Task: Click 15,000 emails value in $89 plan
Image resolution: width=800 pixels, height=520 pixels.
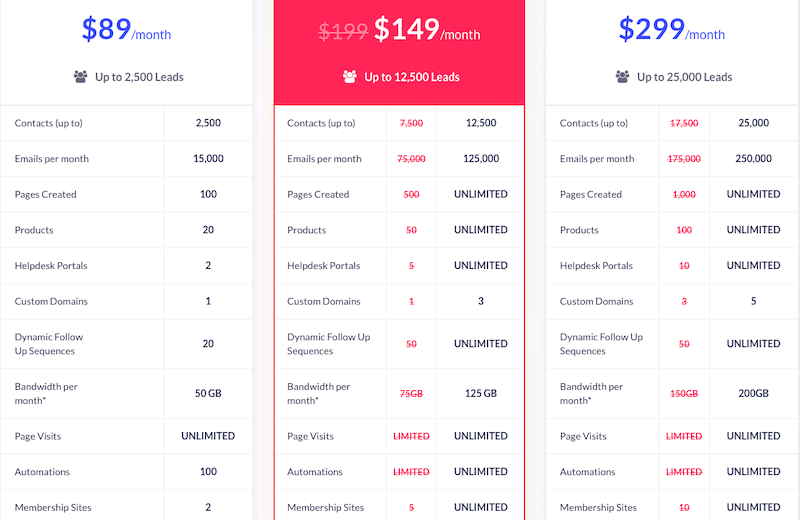Action: (208, 159)
